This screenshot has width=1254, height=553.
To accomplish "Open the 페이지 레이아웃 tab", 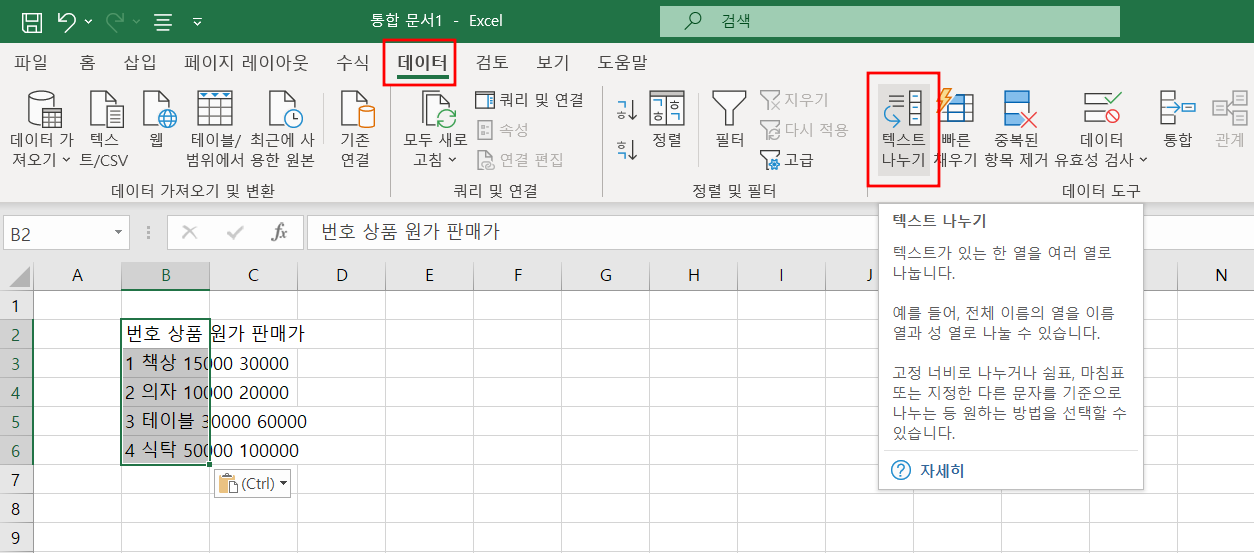I will pos(246,62).
